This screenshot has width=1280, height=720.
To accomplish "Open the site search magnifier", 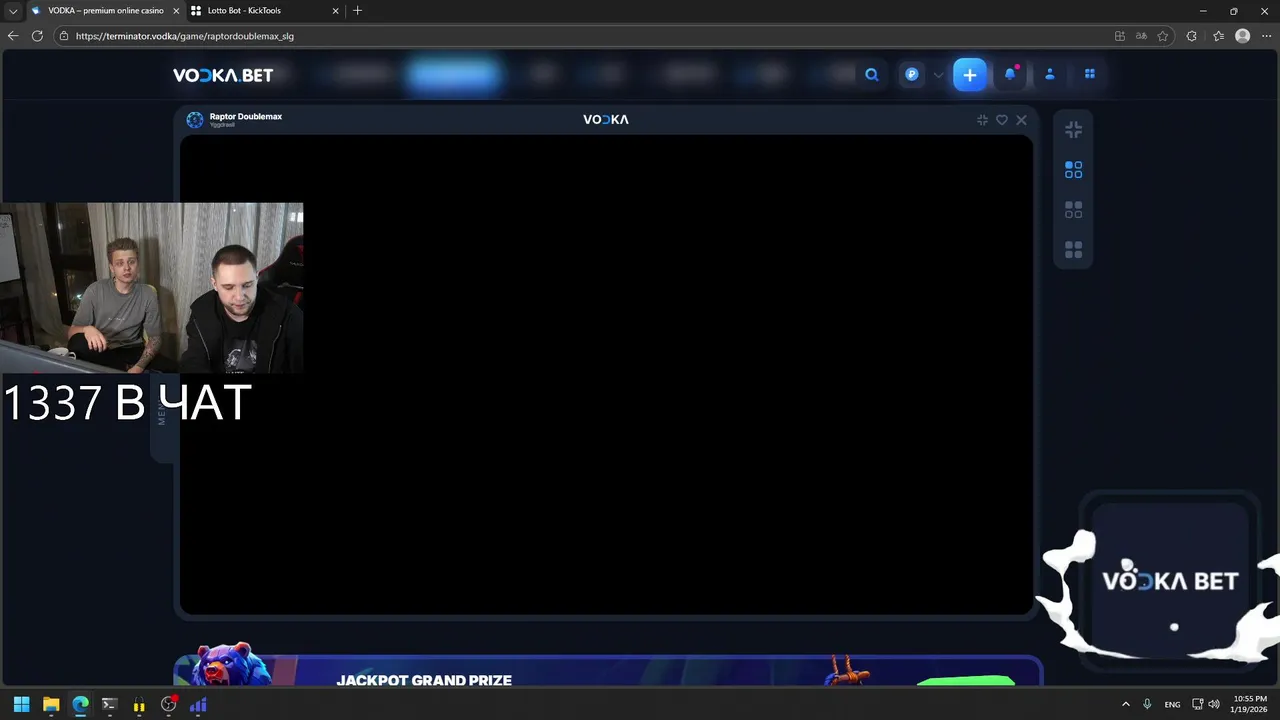I will click(872, 74).
